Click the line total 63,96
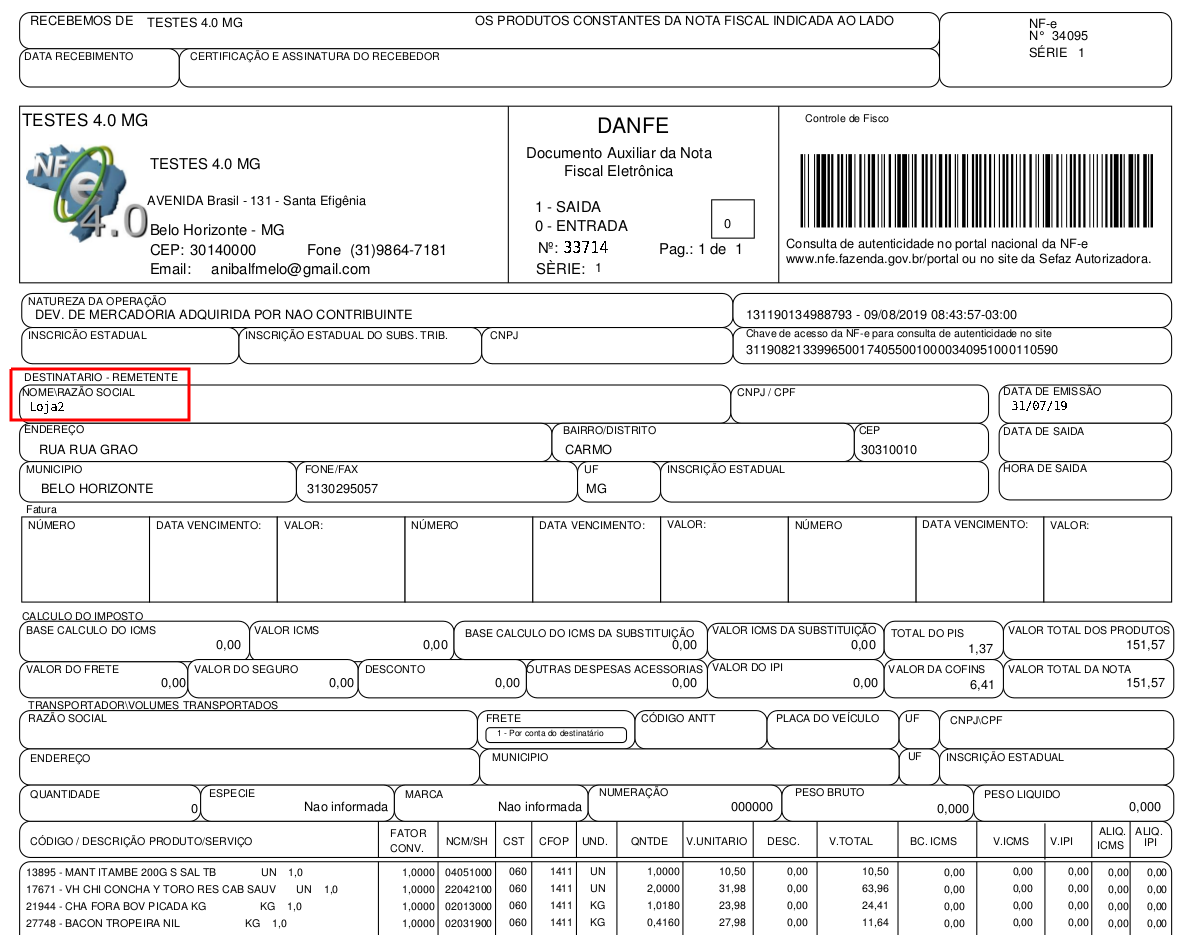1187x935 pixels. tap(875, 889)
